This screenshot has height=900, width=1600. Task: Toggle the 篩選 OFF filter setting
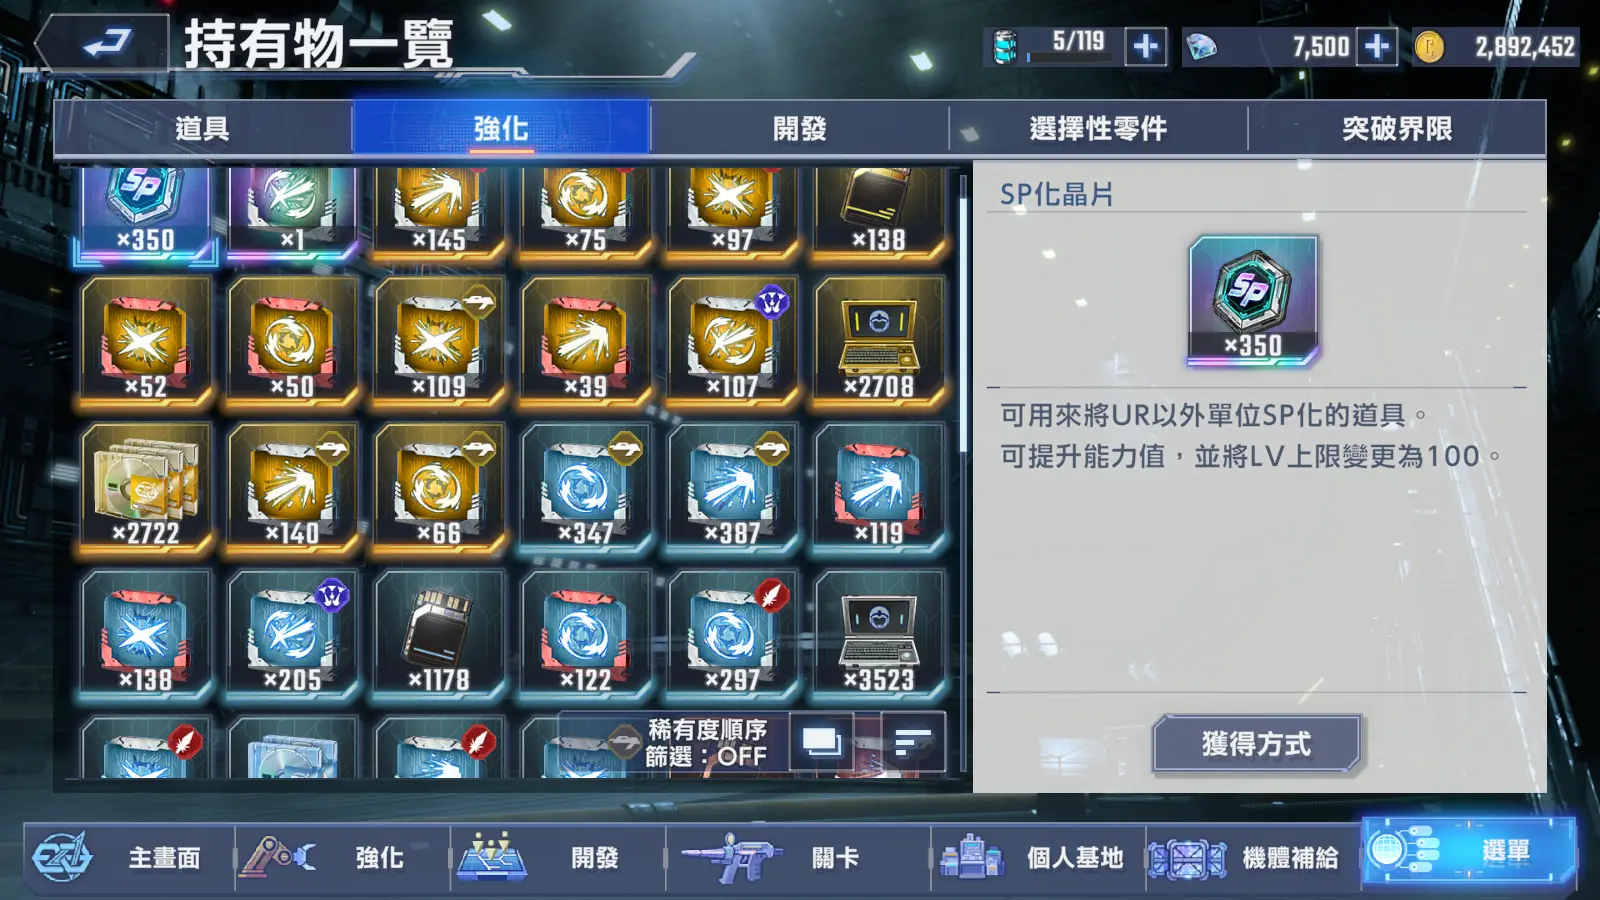705,756
